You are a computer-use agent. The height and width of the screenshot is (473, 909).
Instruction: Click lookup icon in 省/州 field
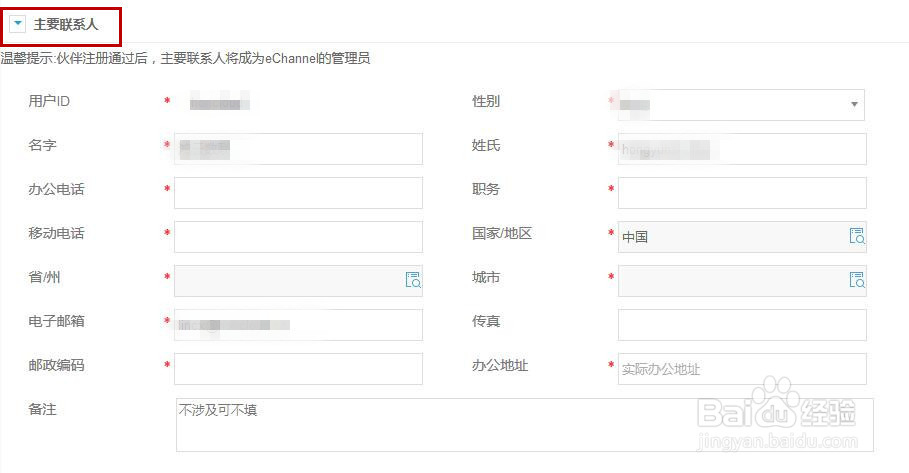click(413, 280)
